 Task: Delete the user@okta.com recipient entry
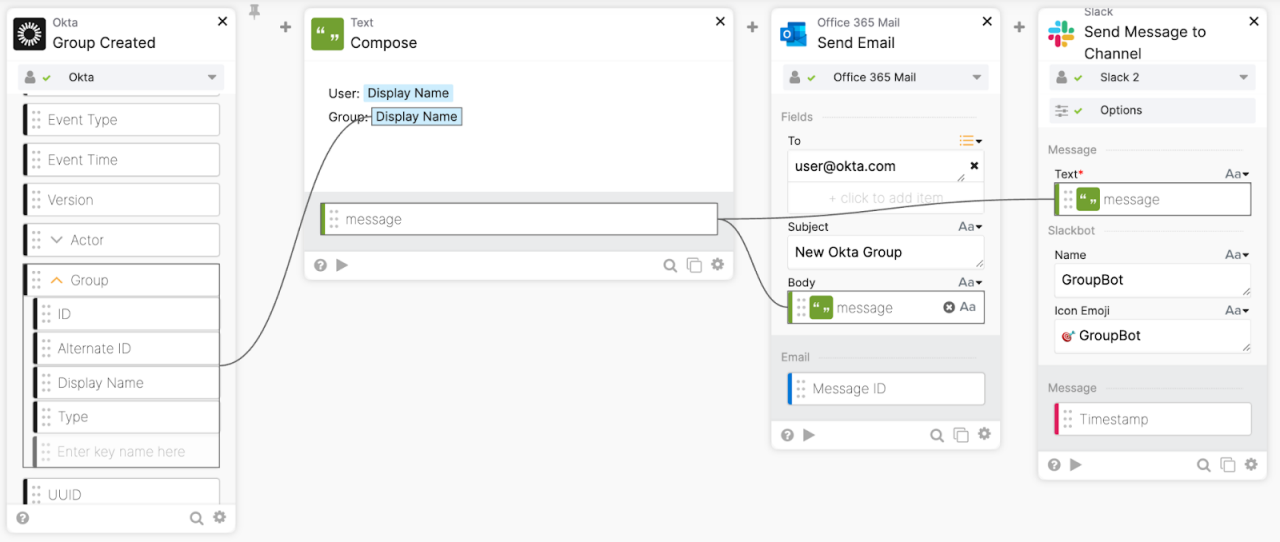(x=974, y=166)
